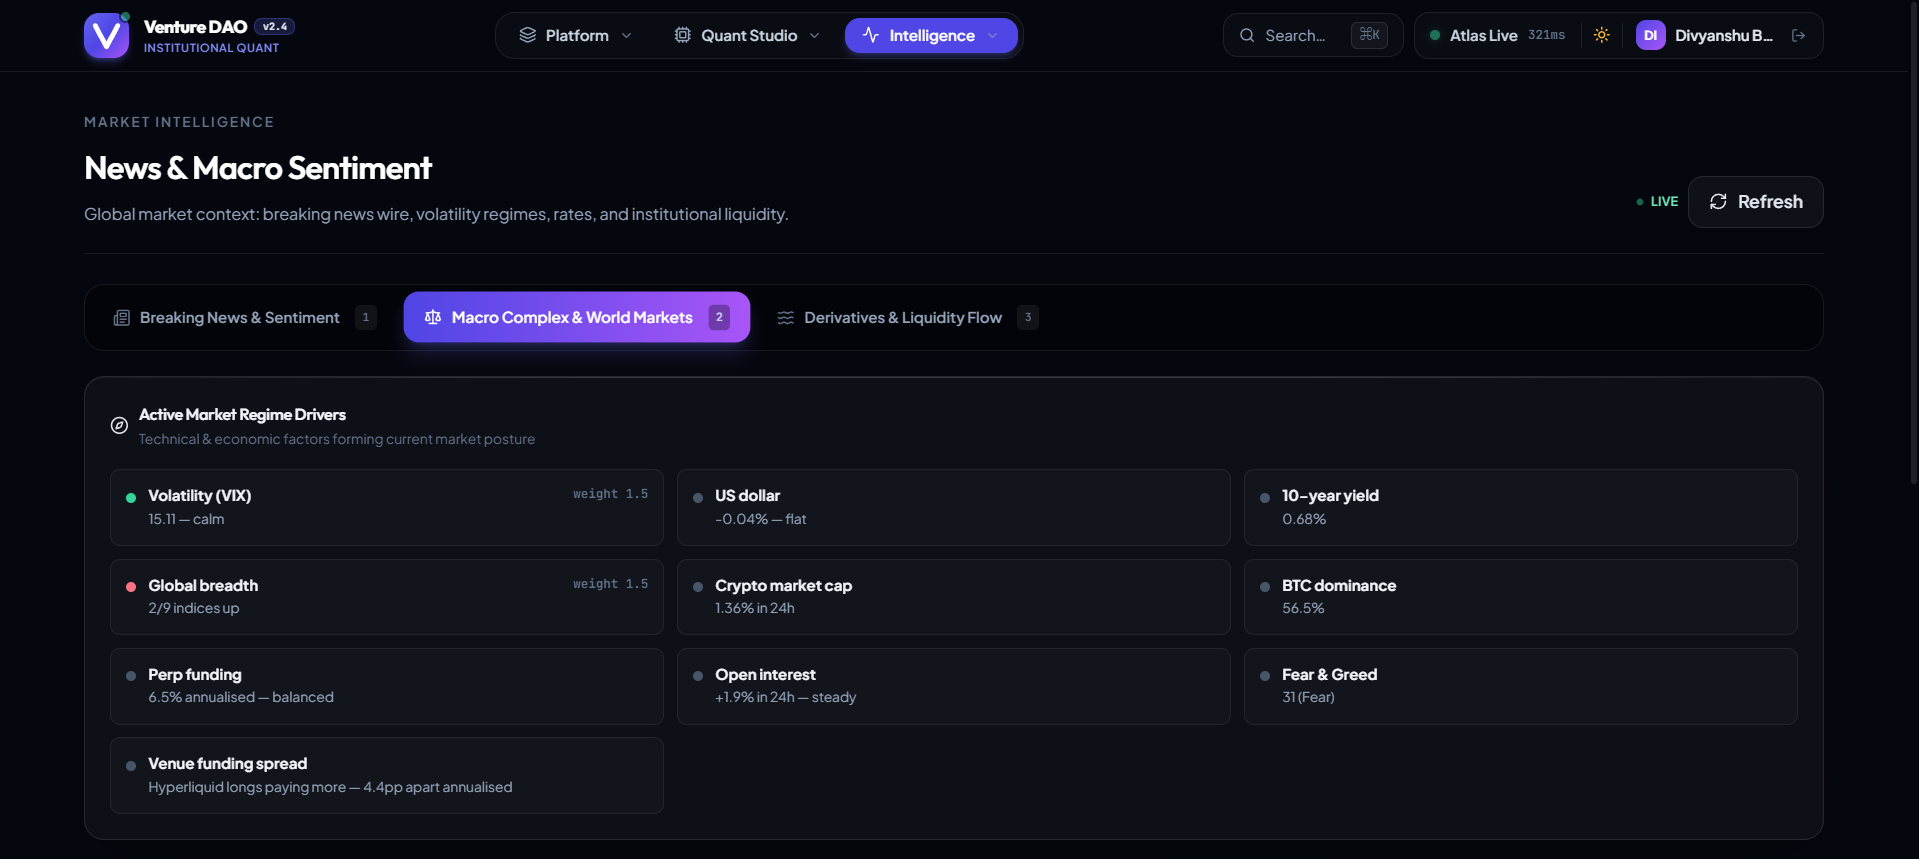Click the Derivatives waves icon
Screen dimensions: 1919x859
point(786,318)
